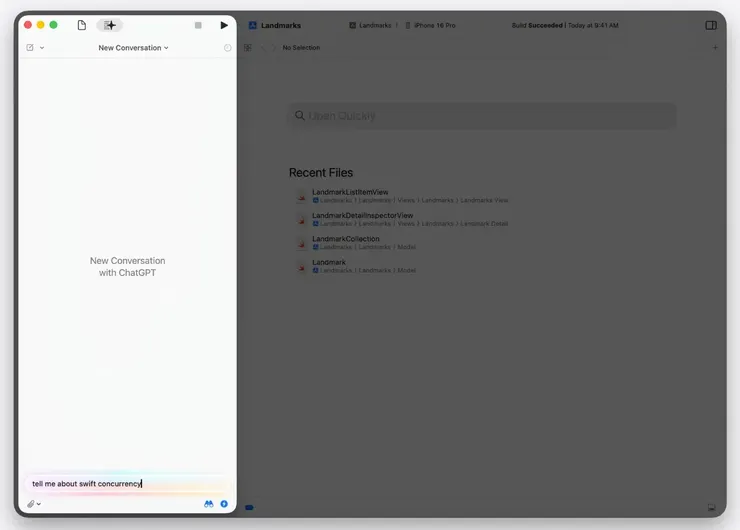This screenshot has width=740, height=530.
Task: Click the Run (play) button
Action: click(x=224, y=25)
